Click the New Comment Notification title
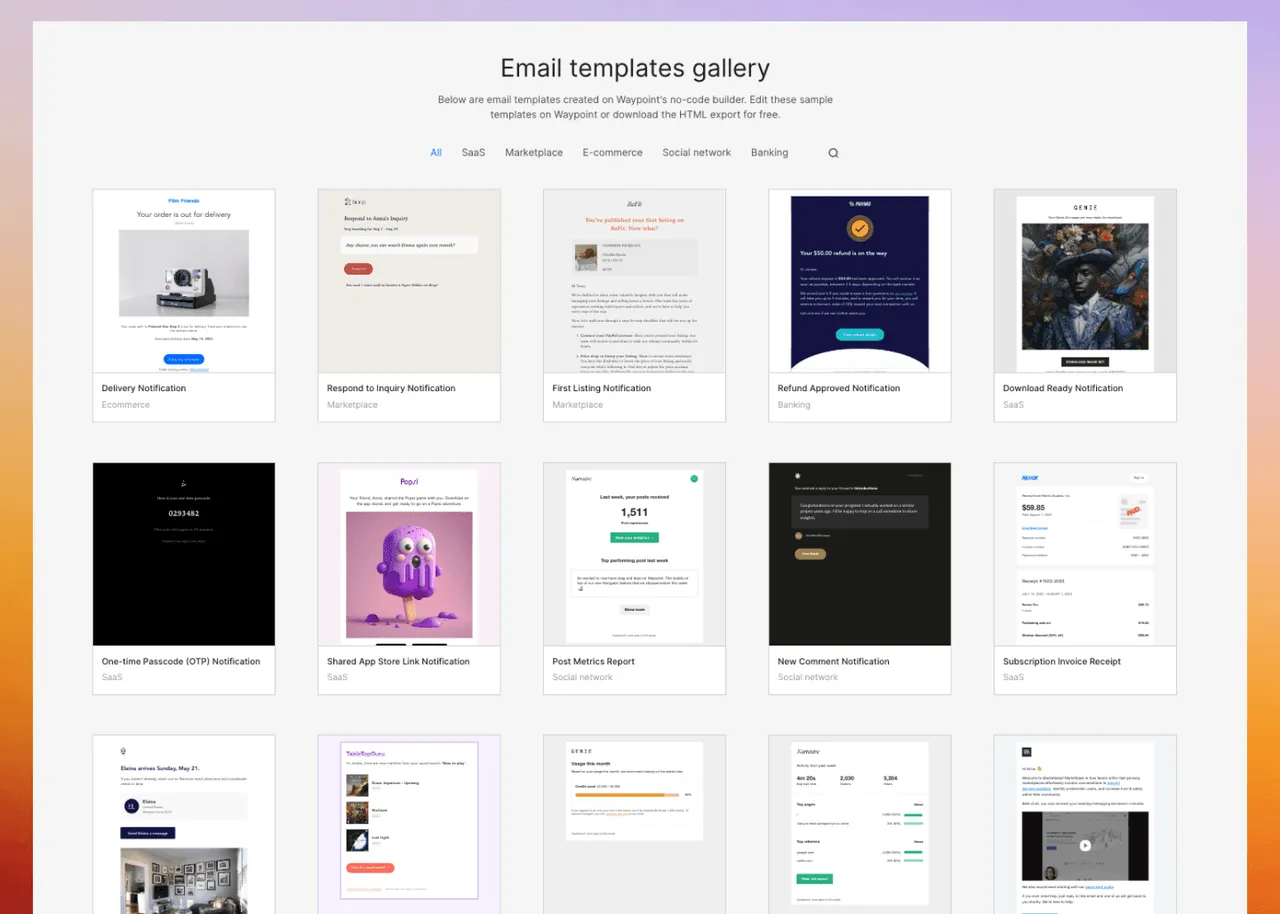 click(x=834, y=661)
